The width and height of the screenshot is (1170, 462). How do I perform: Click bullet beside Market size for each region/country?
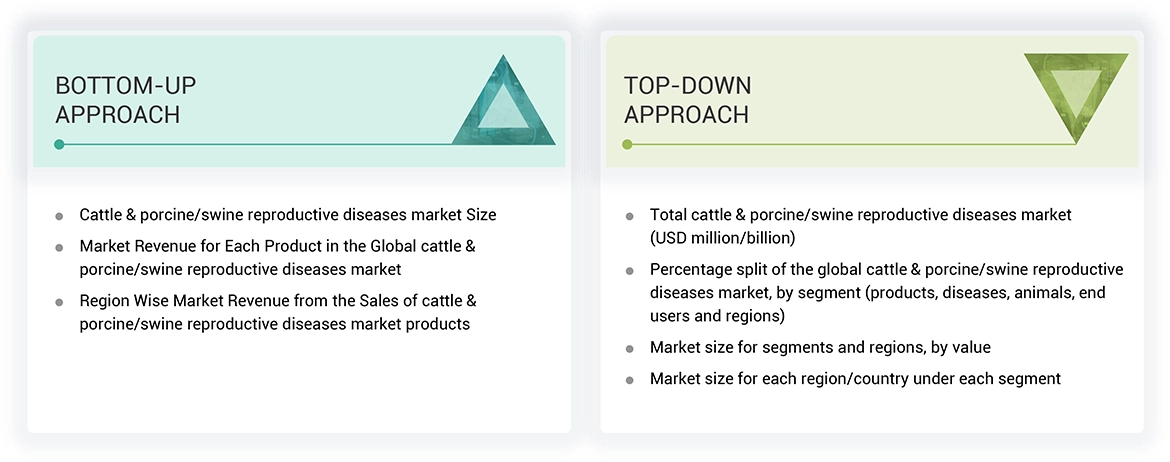pyautogui.click(x=629, y=380)
